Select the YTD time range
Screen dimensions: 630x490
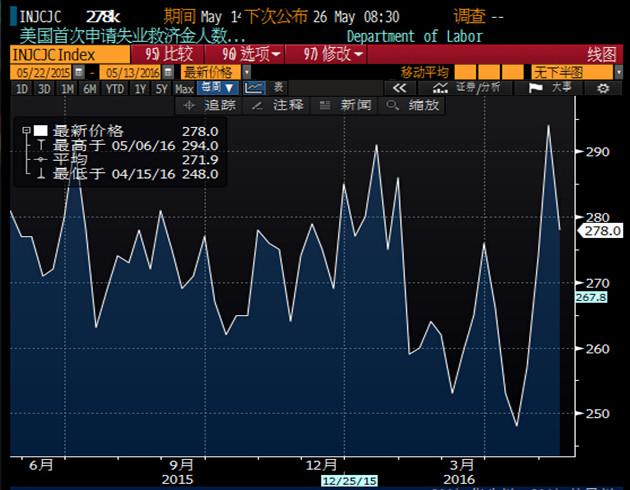[x=114, y=89]
